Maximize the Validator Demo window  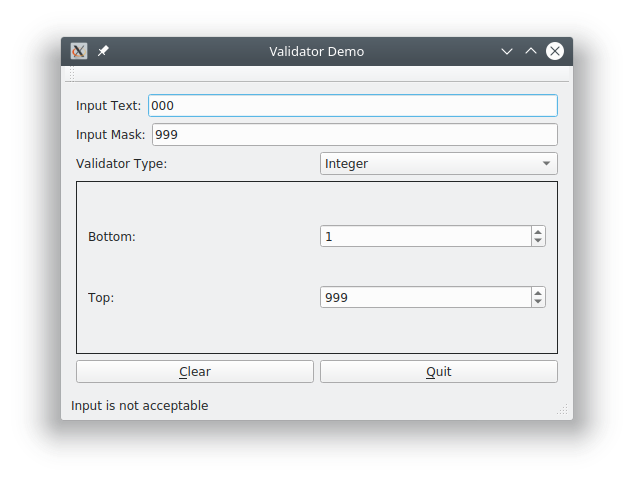click(531, 51)
